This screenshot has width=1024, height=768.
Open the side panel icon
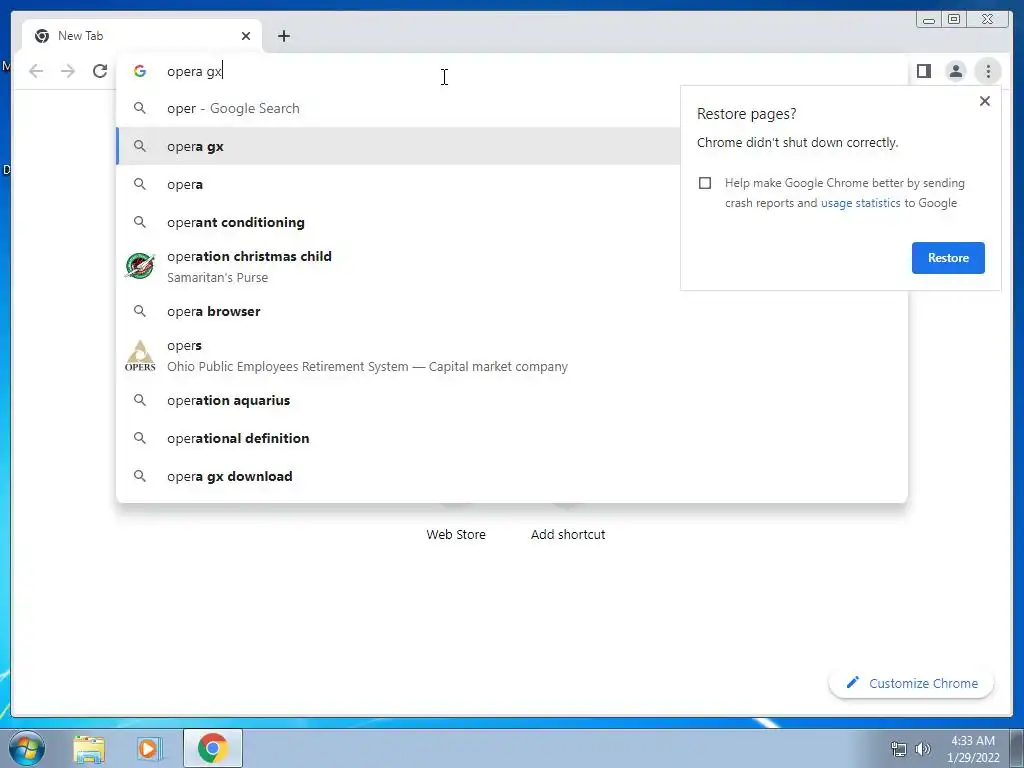point(923,71)
